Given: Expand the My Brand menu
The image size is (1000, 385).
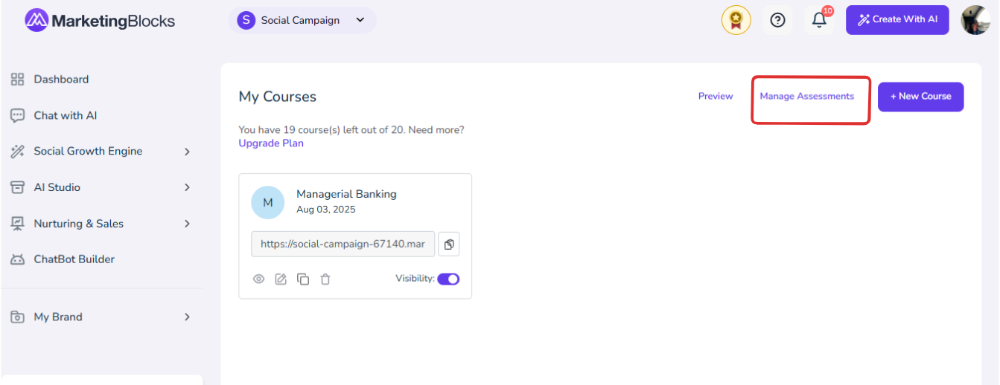Looking at the screenshot, I should (101, 317).
